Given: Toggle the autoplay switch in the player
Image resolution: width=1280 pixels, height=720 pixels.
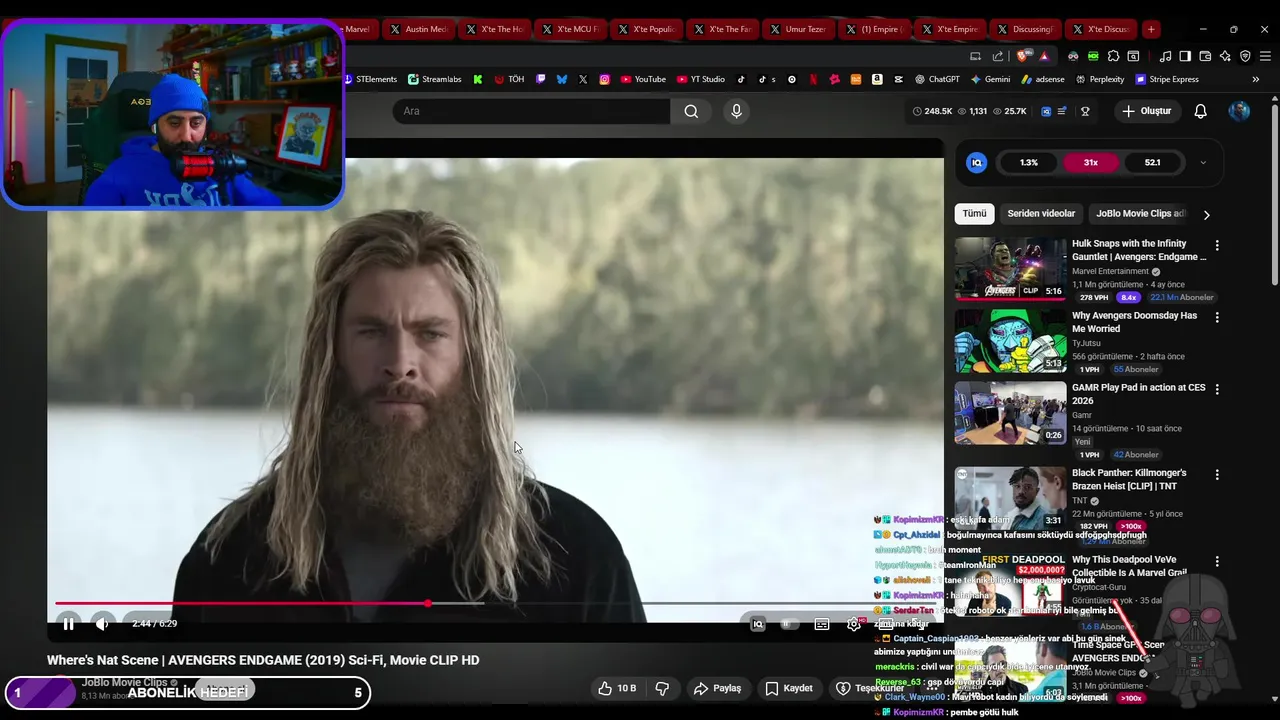Looking at the screenshot, I should coord(788,624).
